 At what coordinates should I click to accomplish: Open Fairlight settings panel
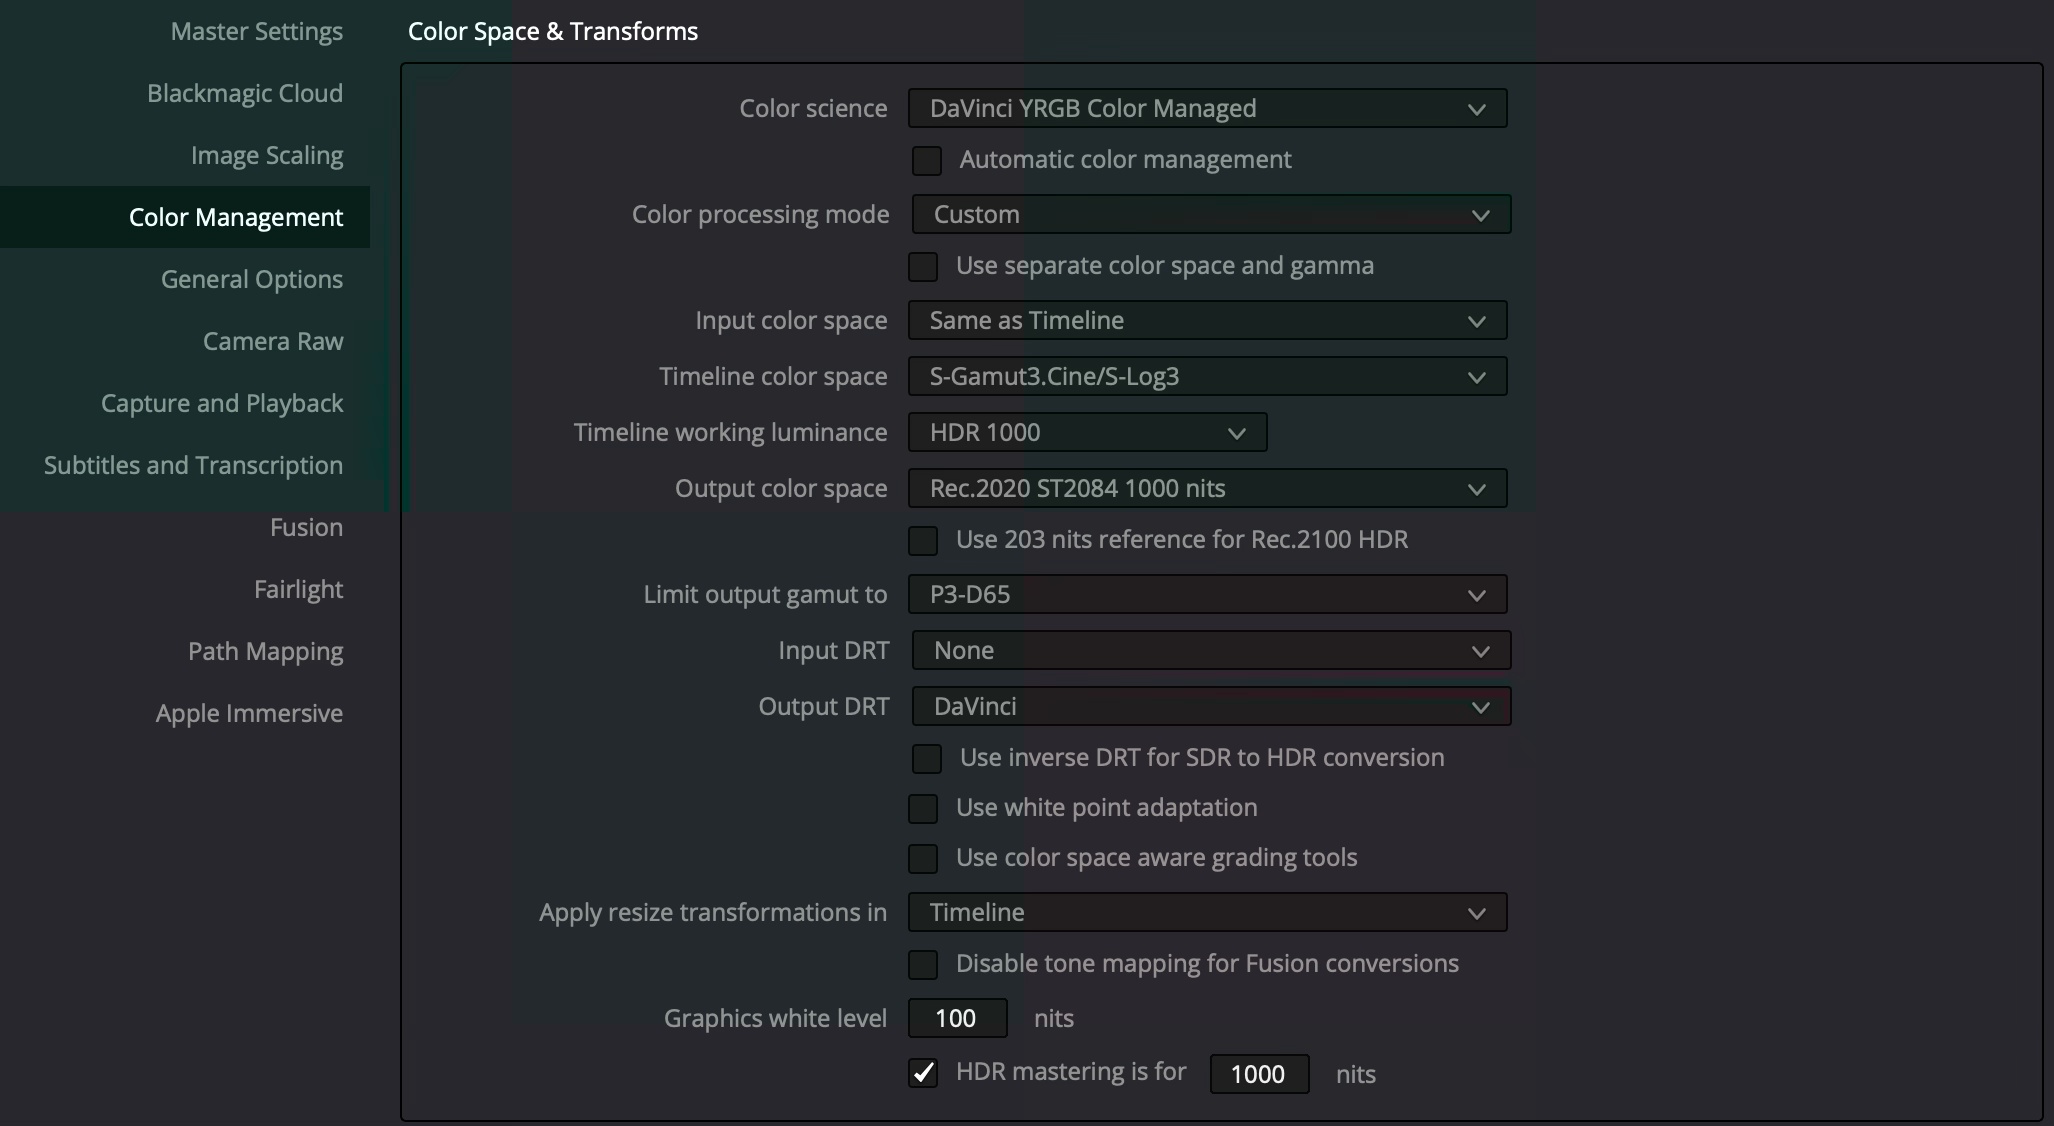click(298, 589)
